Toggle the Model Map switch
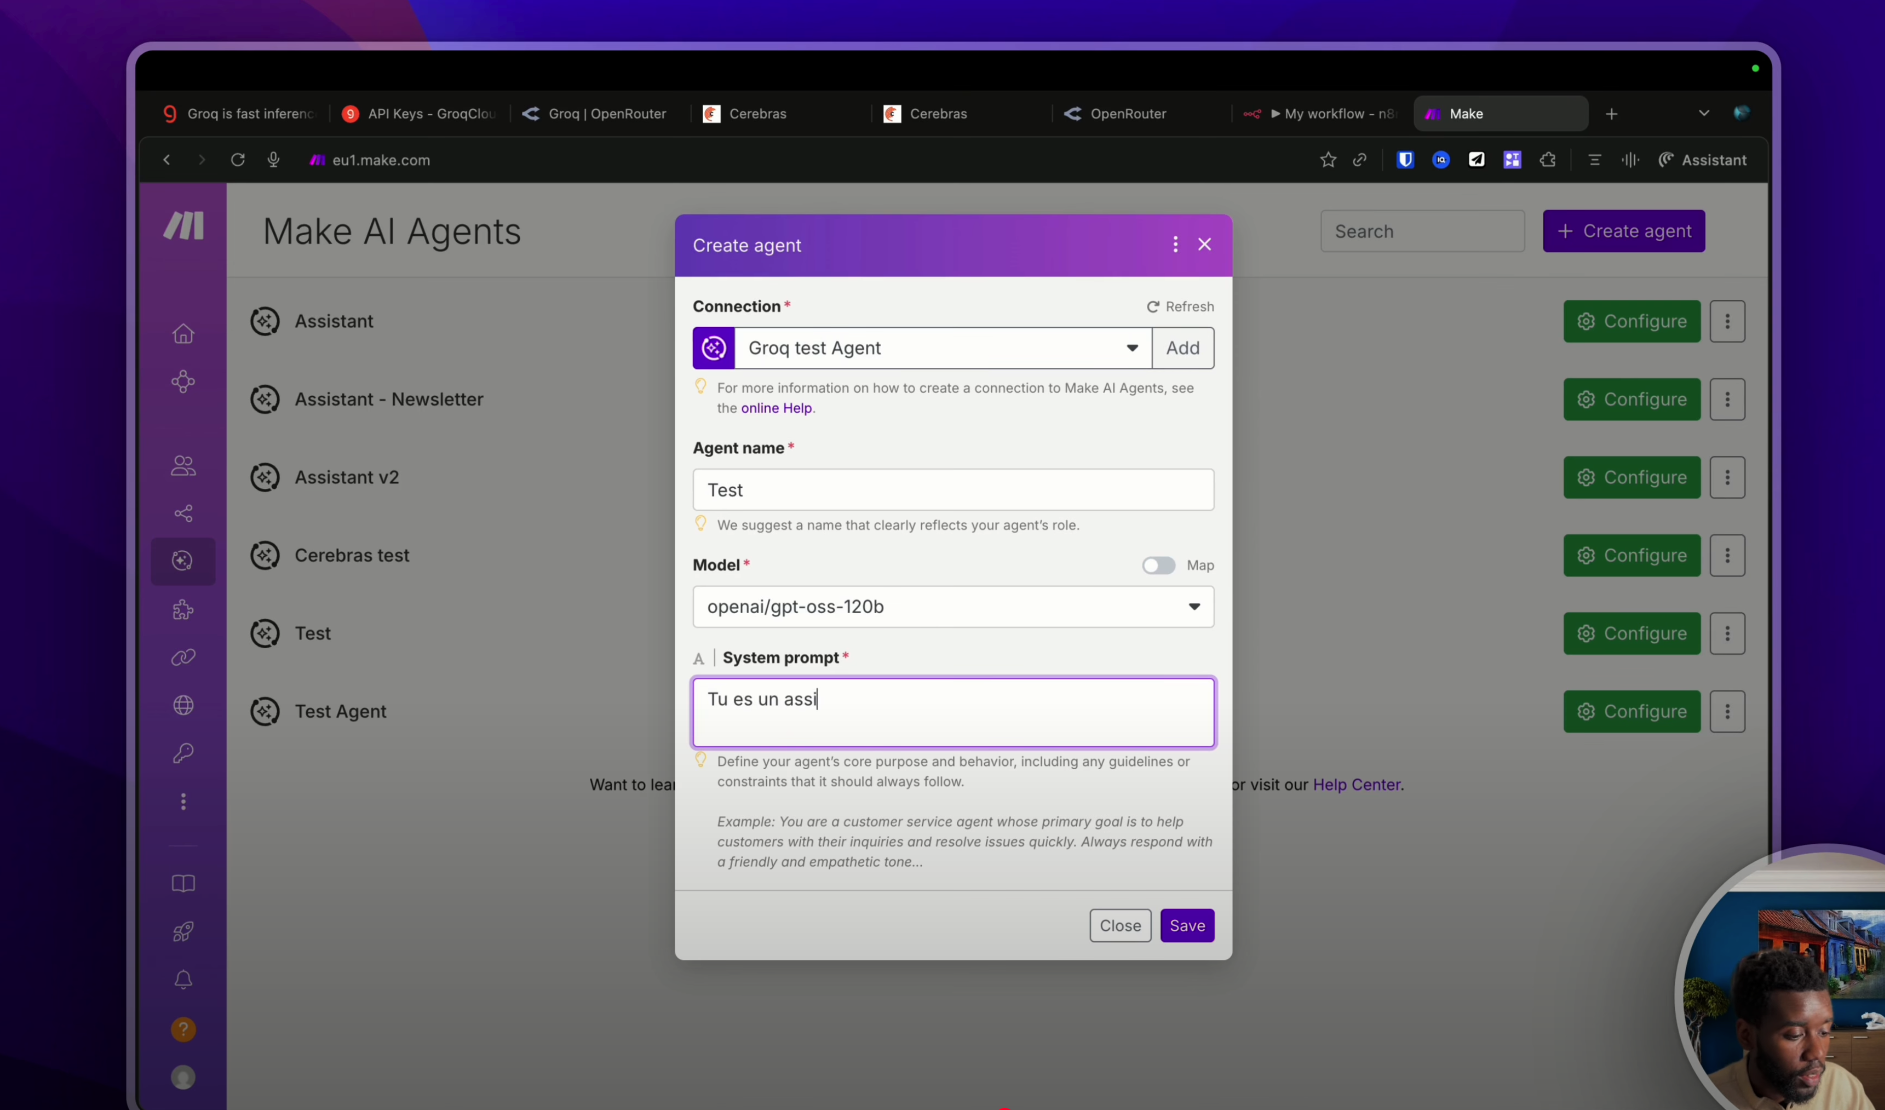 pyautogui.click(x=1158, y=566)
